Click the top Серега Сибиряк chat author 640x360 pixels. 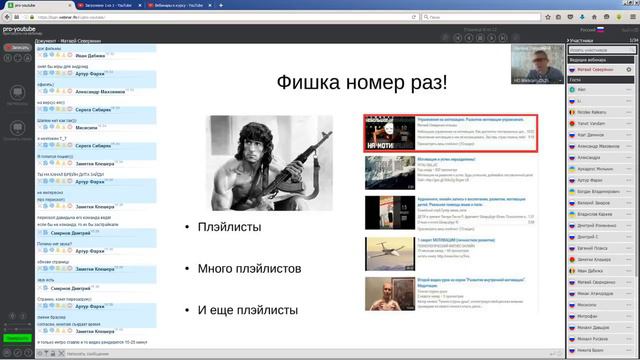coord(93,110)
